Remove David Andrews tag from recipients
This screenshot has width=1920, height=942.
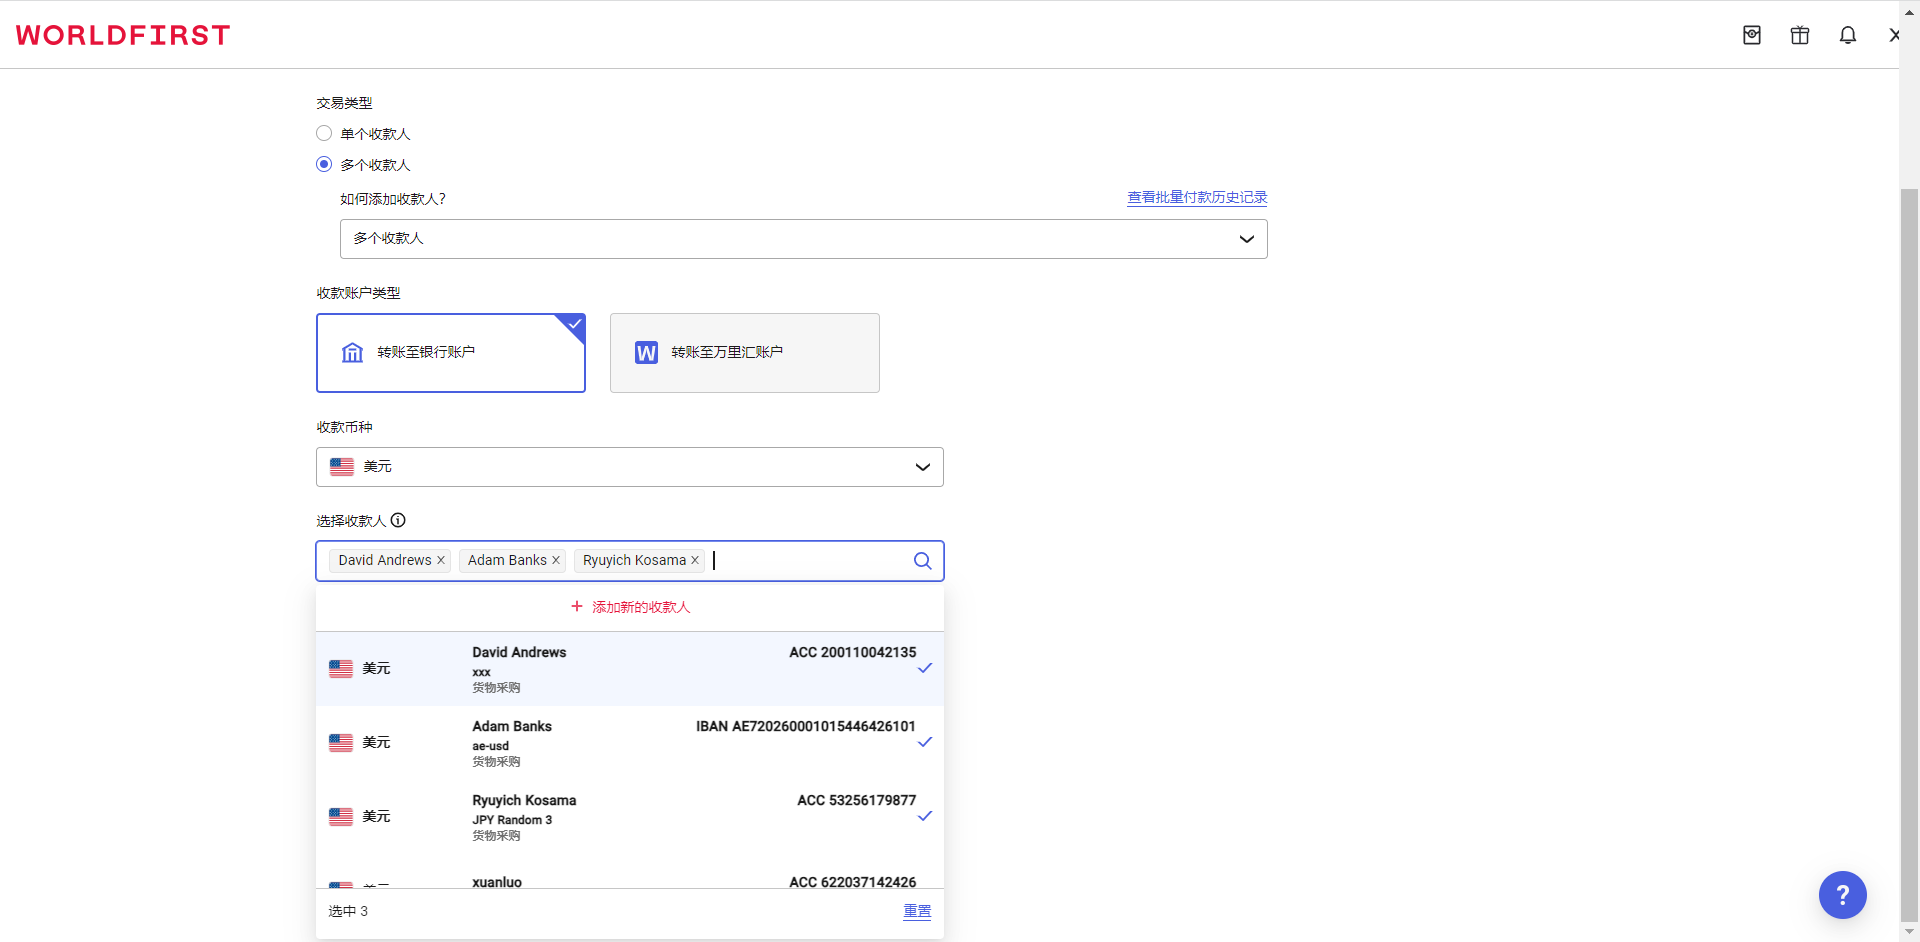441,560
